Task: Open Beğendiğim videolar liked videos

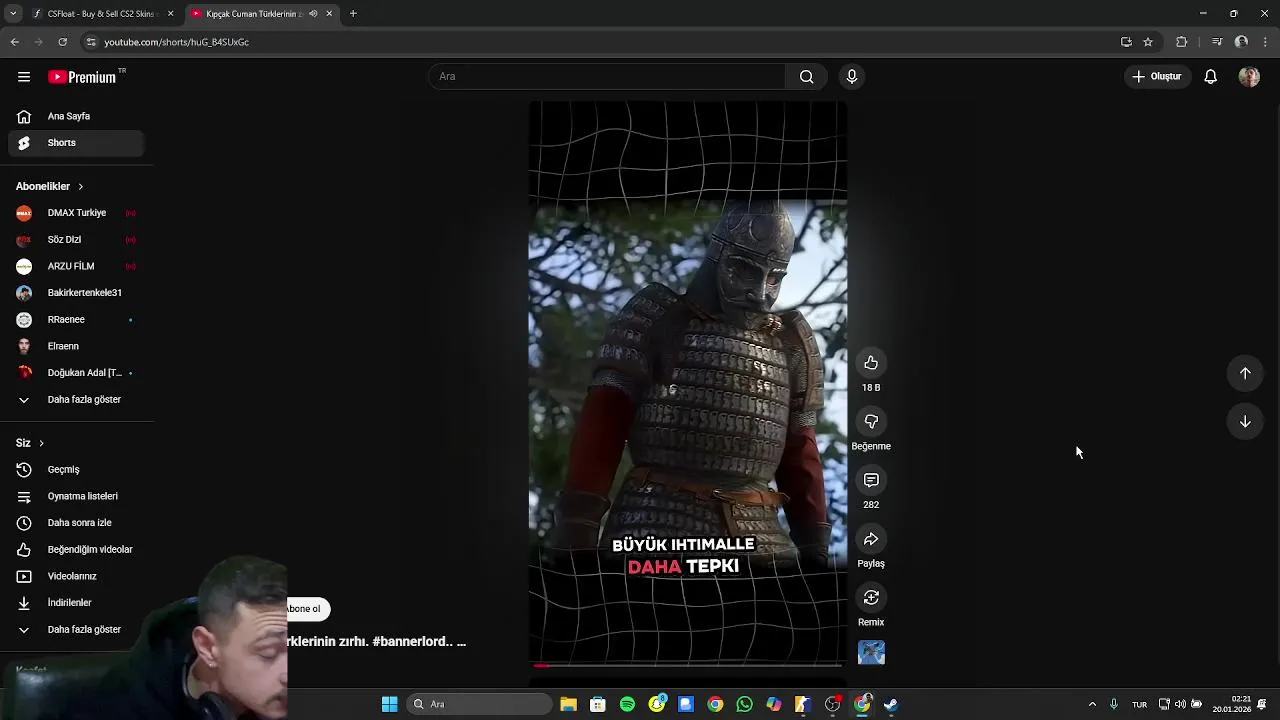Action: point(76,550)
